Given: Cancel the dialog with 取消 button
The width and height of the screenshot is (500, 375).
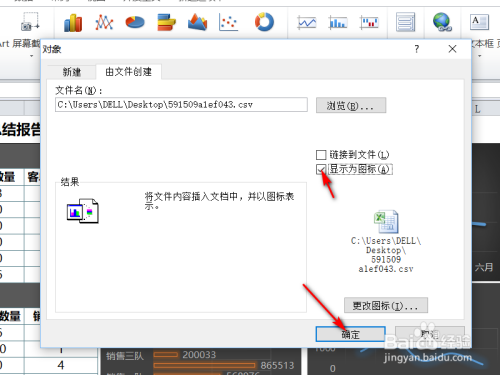Looking at the screenshot, I should coord(430,334).
